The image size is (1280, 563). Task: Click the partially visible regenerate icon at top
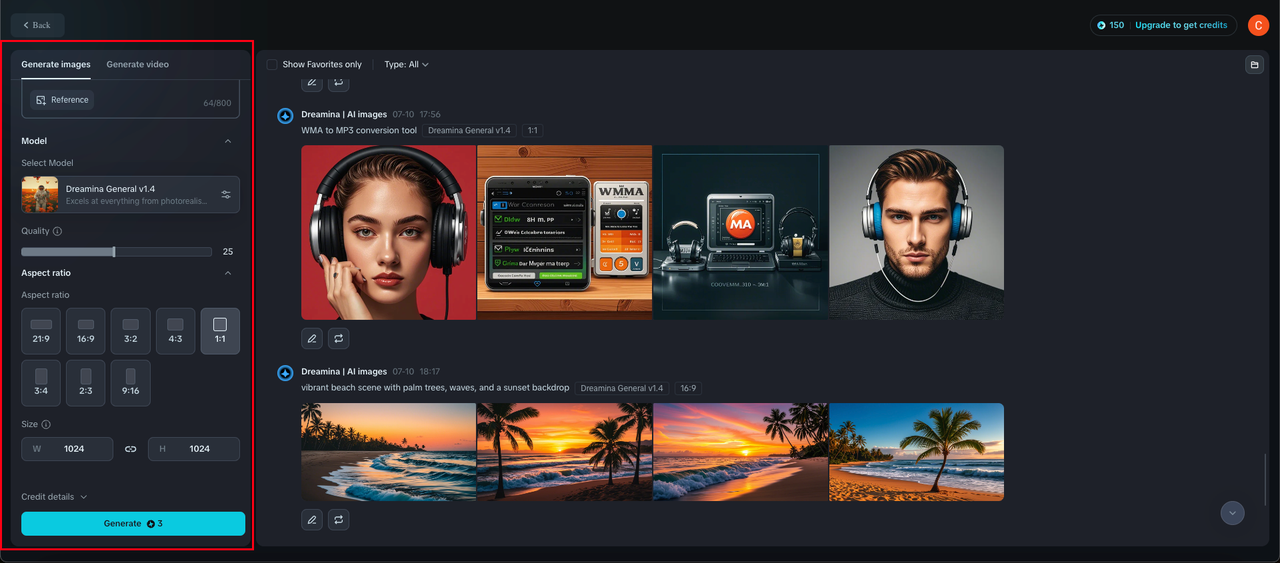339,84
